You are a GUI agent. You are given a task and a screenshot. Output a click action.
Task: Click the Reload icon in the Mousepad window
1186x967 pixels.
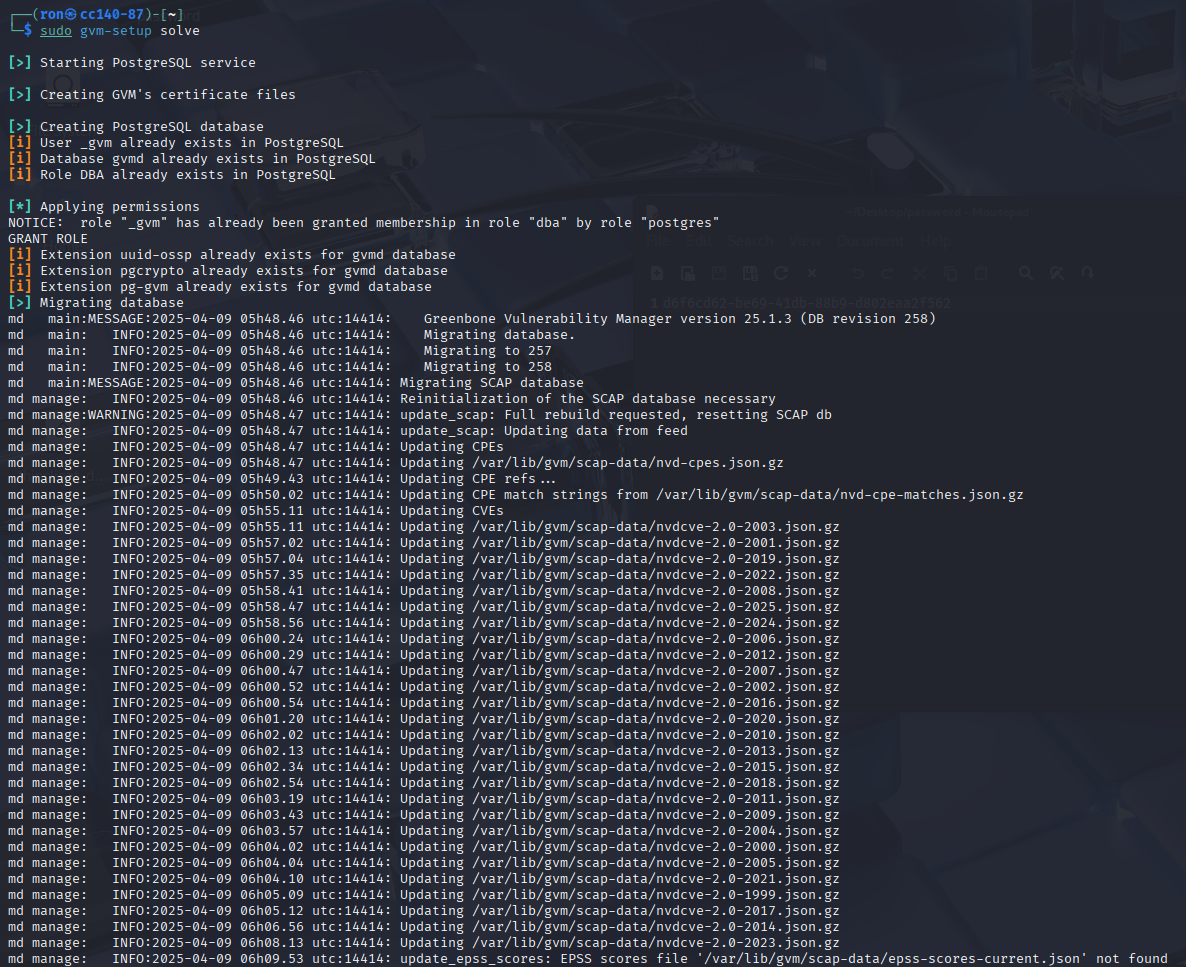coord(781,273)
